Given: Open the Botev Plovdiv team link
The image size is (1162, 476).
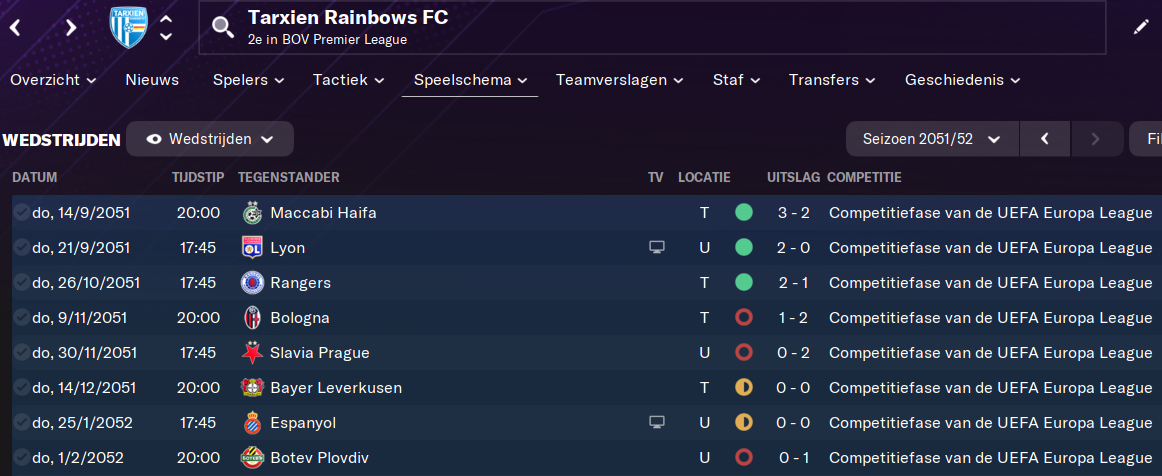Looking at the screenshot, I should 319,458.
